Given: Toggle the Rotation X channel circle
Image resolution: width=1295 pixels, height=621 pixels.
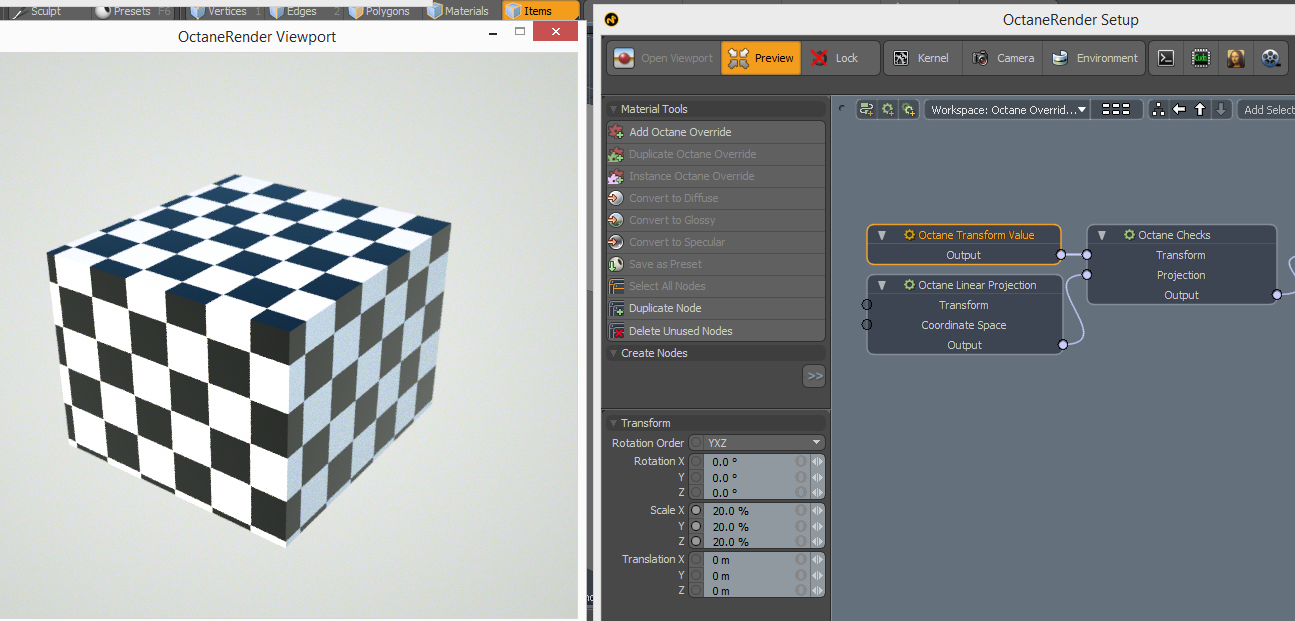Looking at the screenshot, I should 696,461.
